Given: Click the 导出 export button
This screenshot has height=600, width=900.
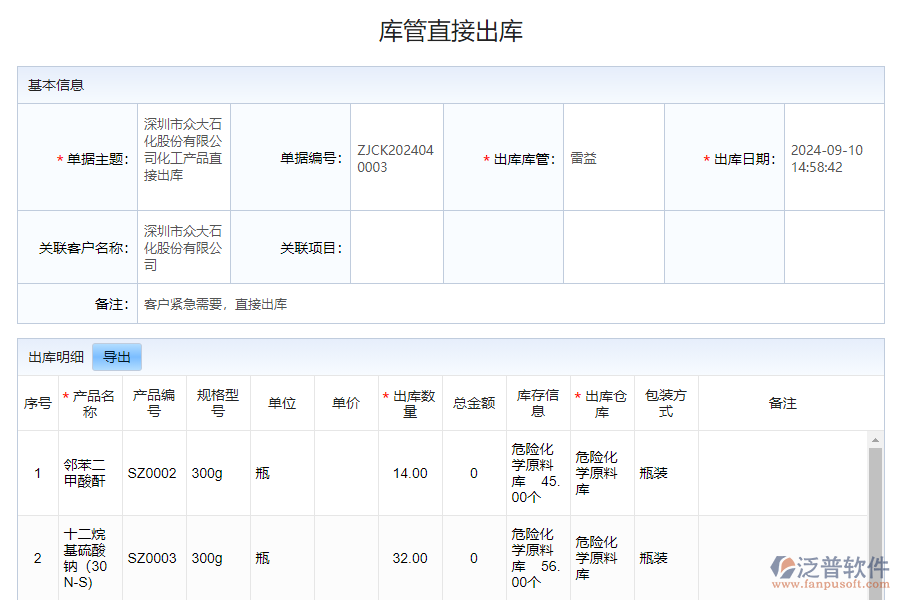Looking at the screenshot, I should point(117,357).
